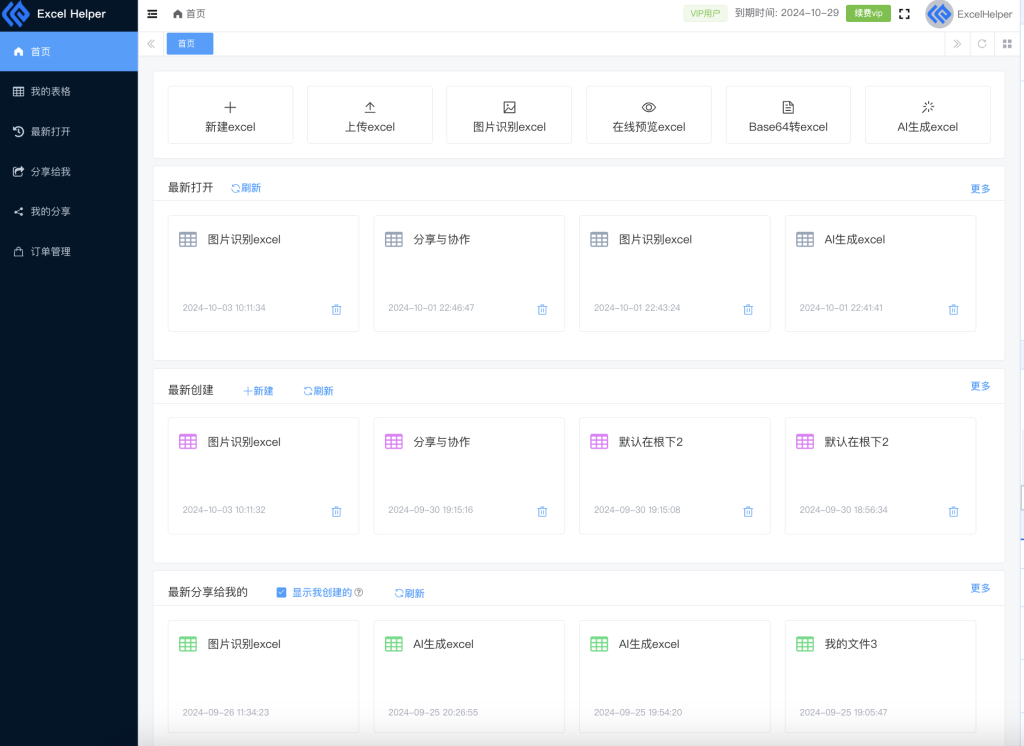Go to 最新打开 sidebar item
Image resolution: width=1024 pixels, height=746 pixels.
(x=69, y=131)
